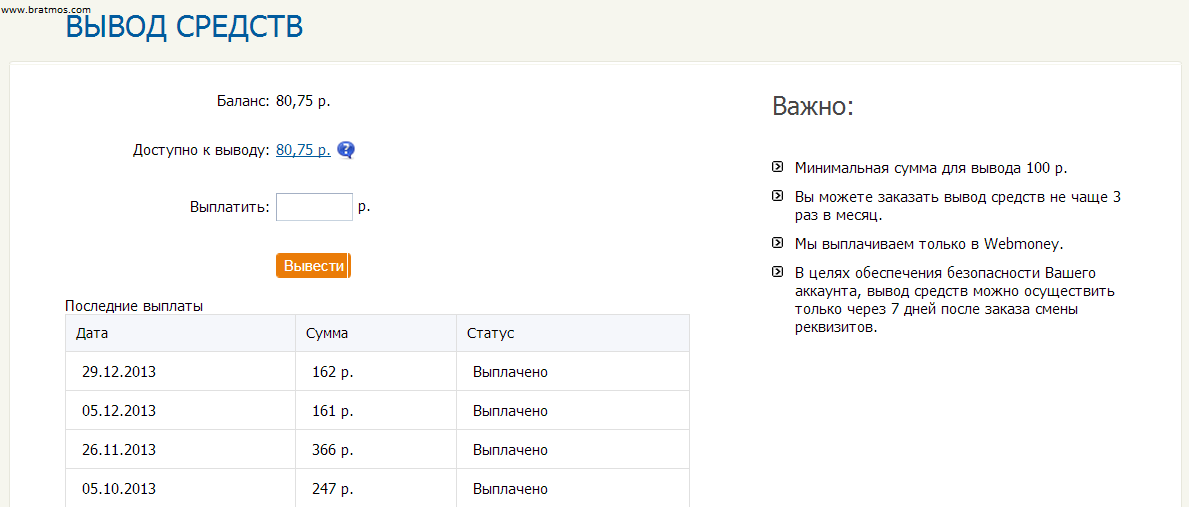Select the 29.12.2013 payout date cell

pos(119,372)
